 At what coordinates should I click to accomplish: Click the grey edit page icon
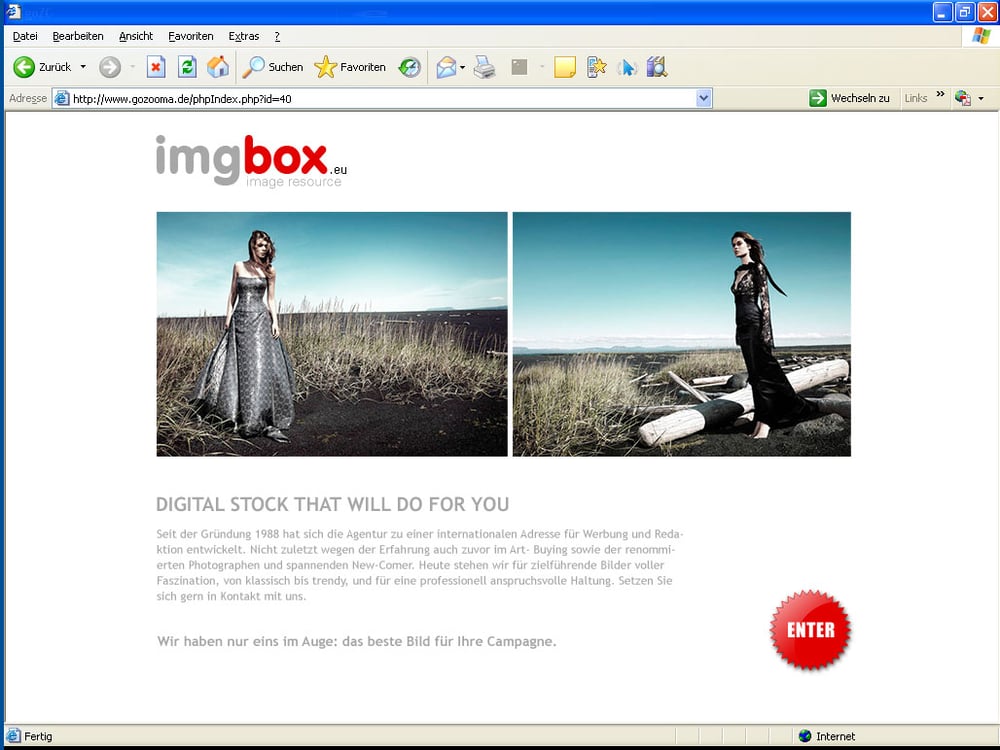(x=520, y=67)
